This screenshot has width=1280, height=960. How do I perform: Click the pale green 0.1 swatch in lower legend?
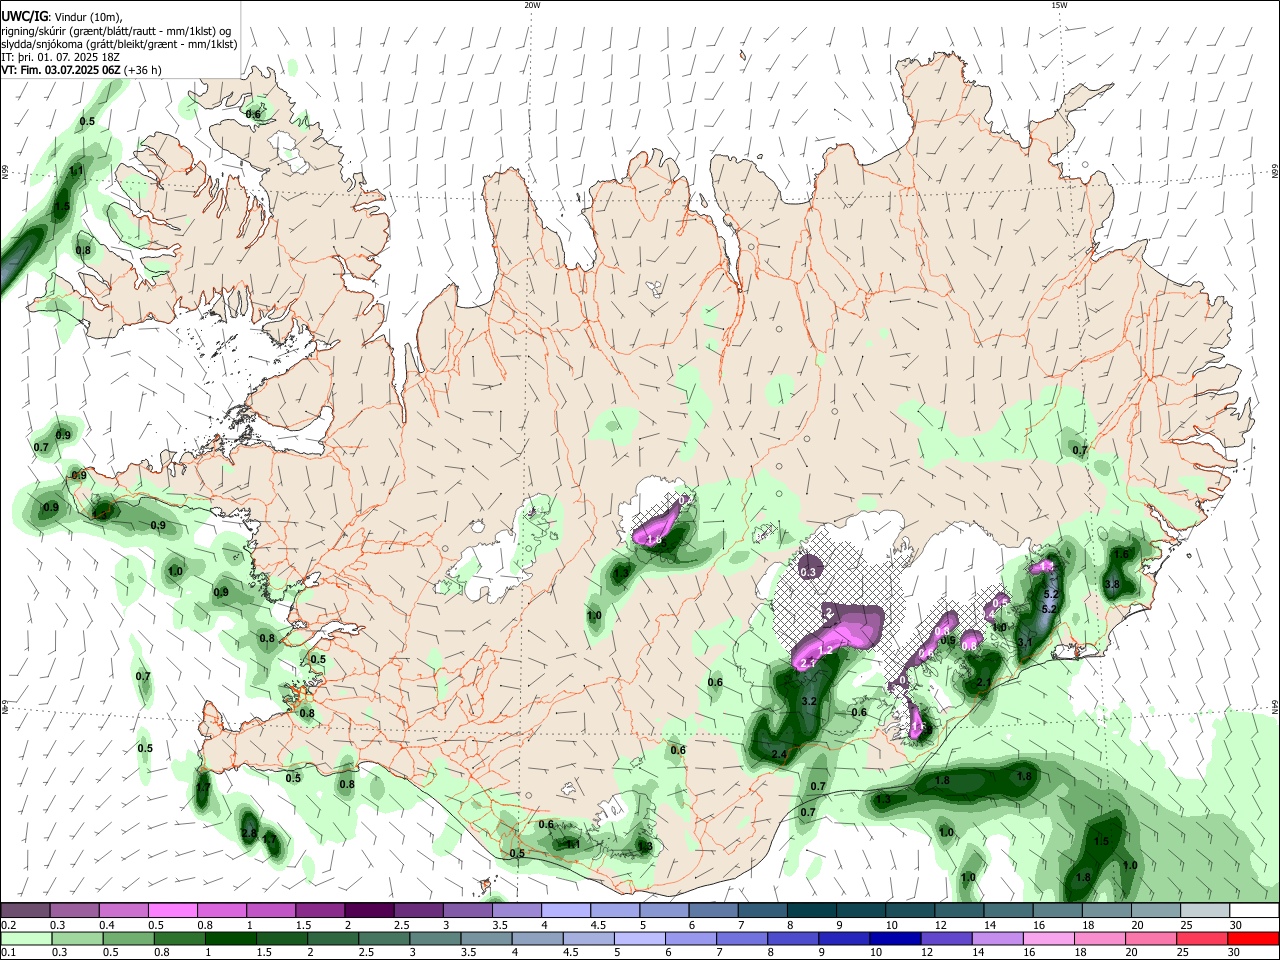26,938
